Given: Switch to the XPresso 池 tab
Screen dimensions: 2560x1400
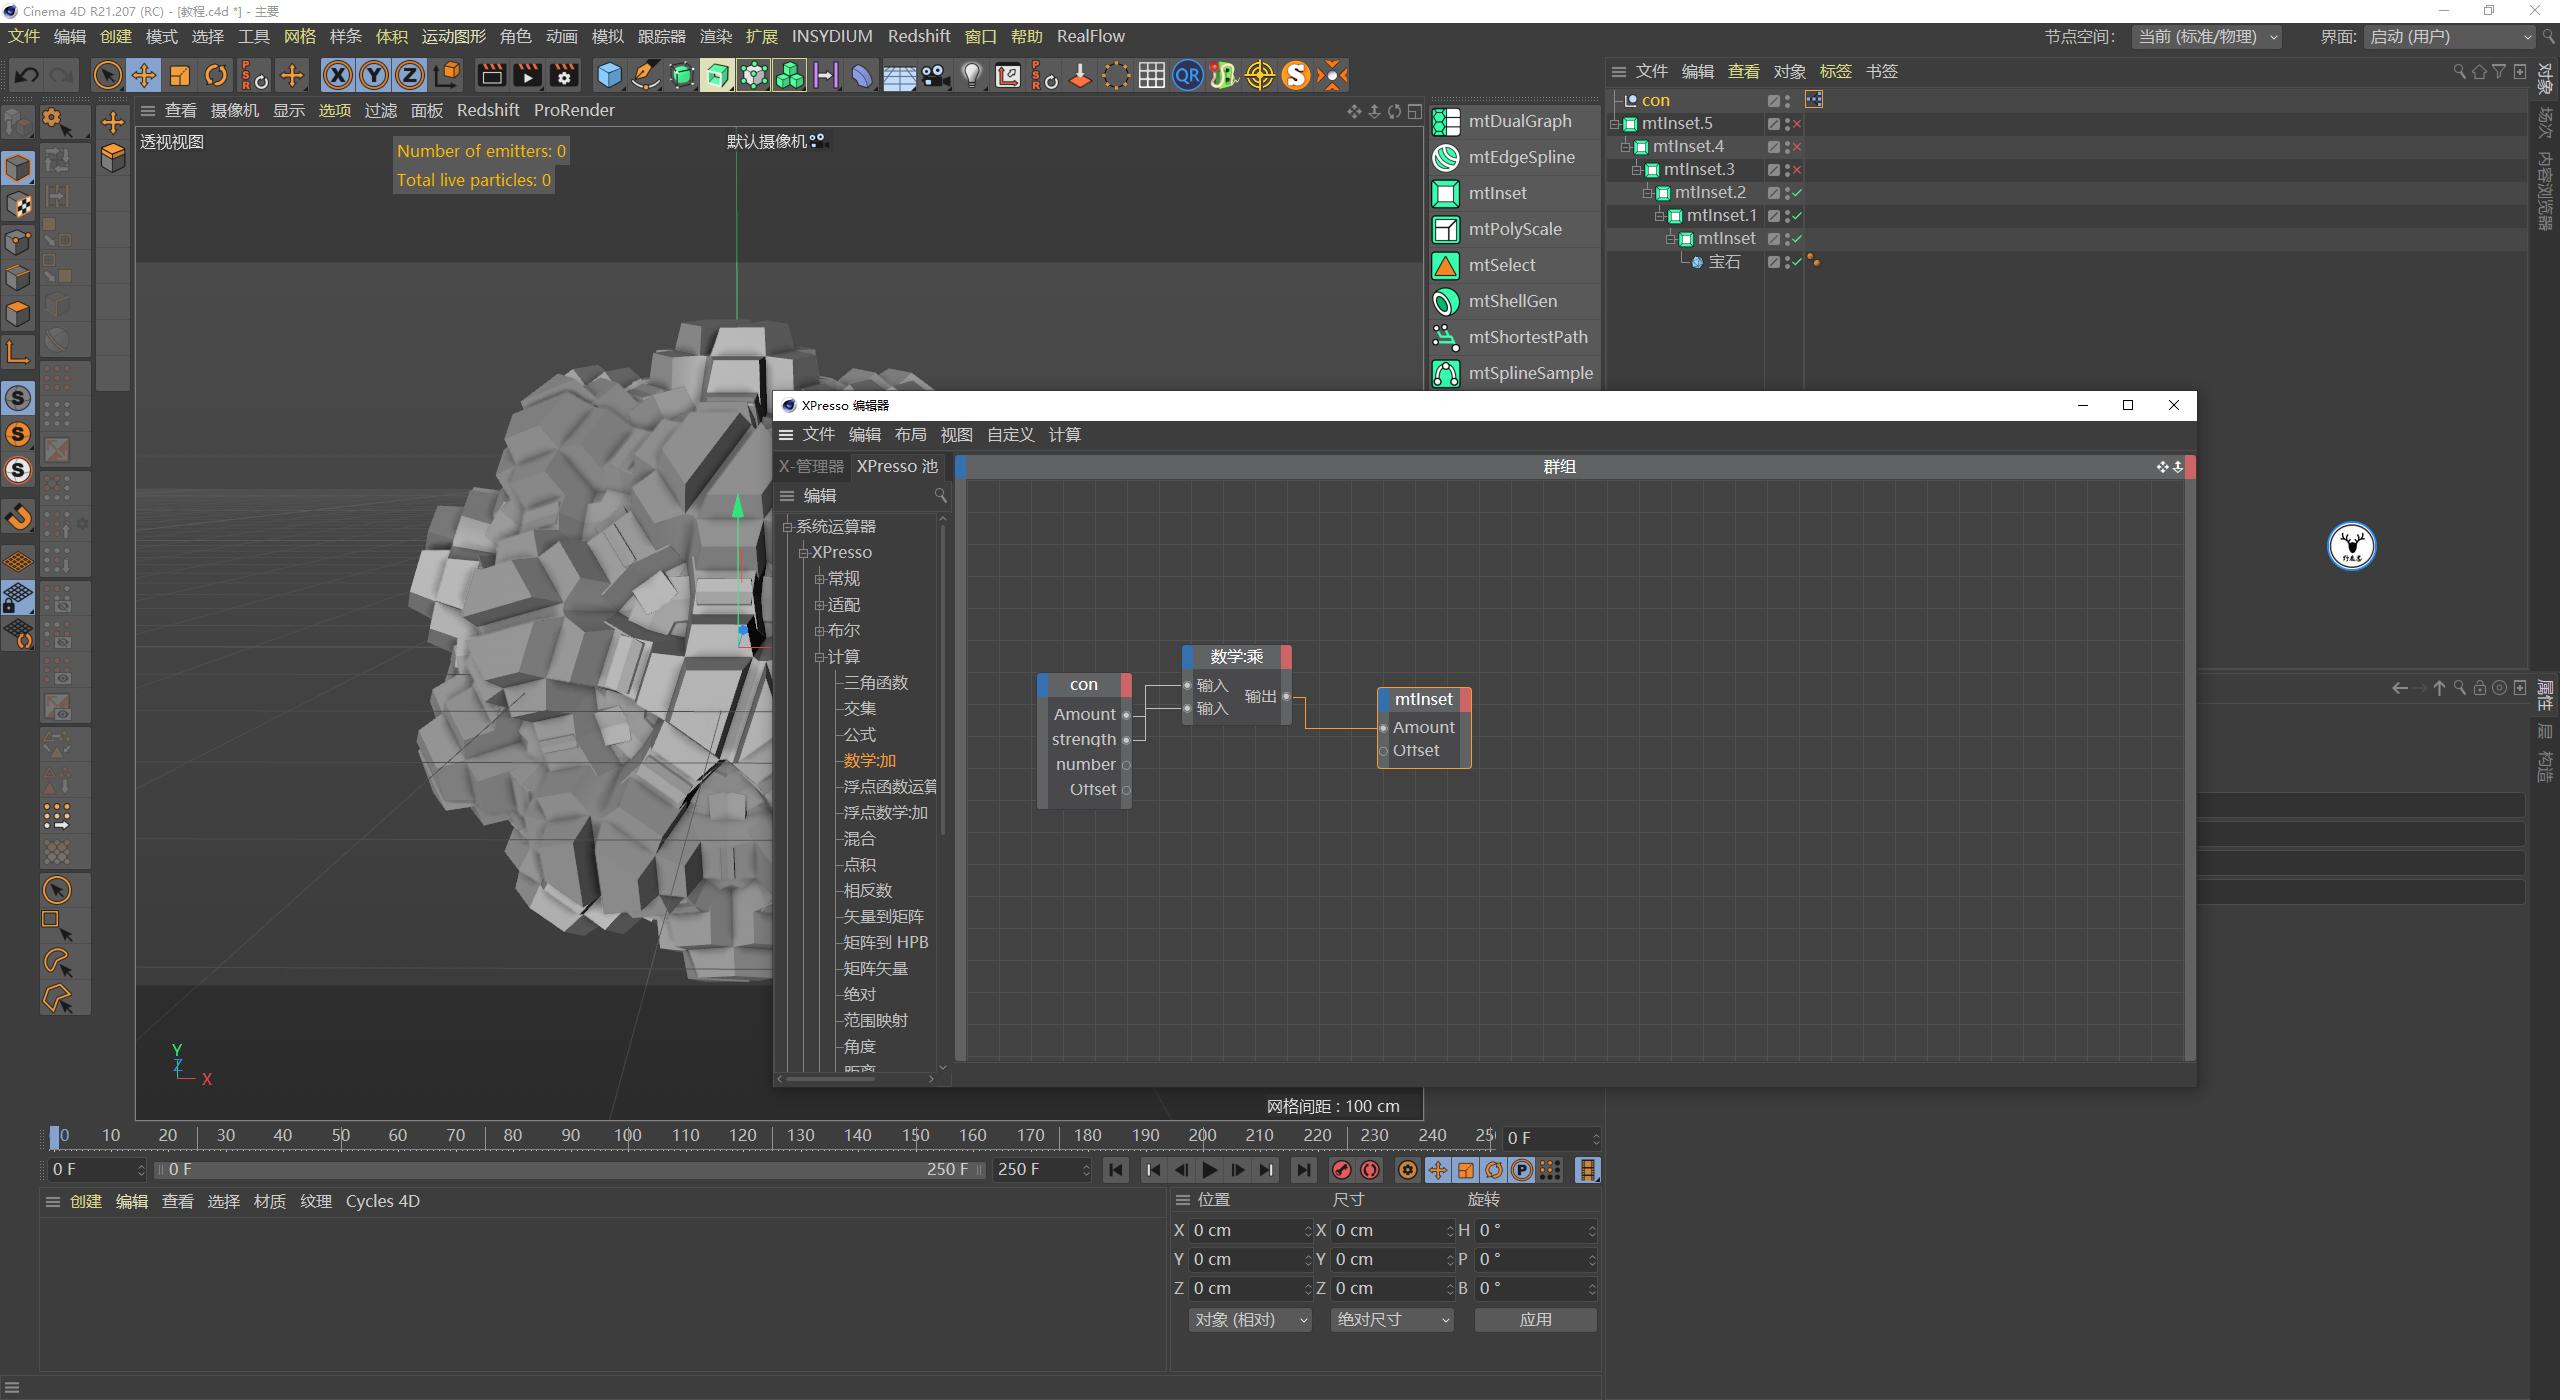Looking at the screenshot, I should [896, 466].
